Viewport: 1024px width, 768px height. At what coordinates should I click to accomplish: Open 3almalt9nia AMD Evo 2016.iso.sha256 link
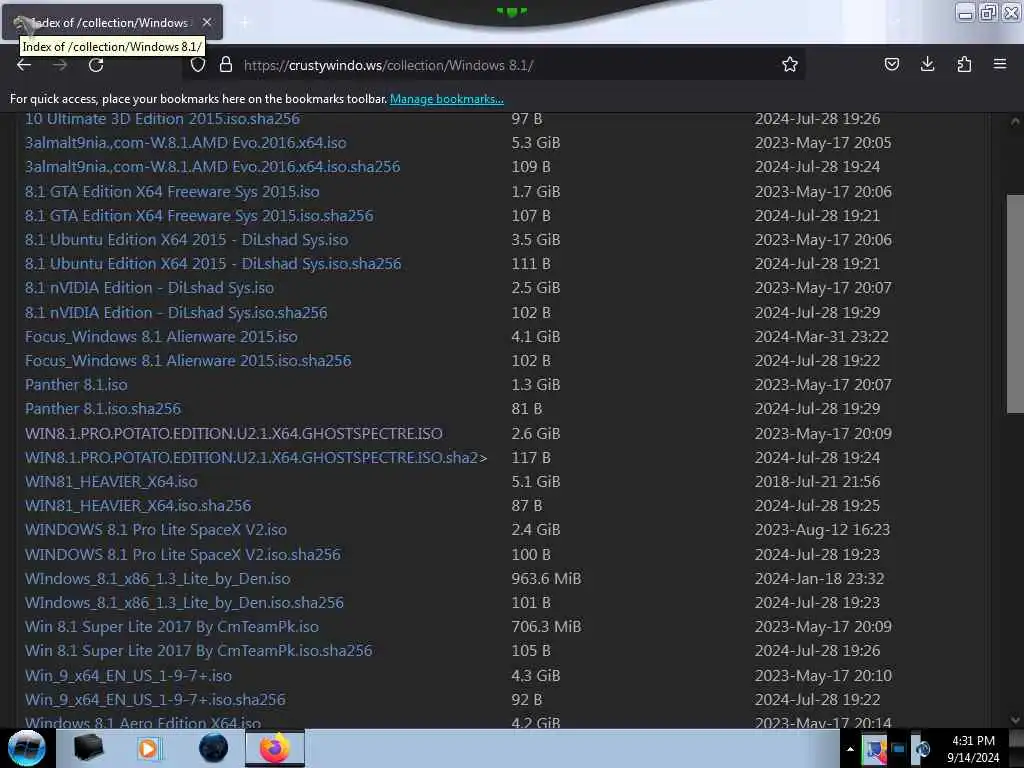(212, 167)
